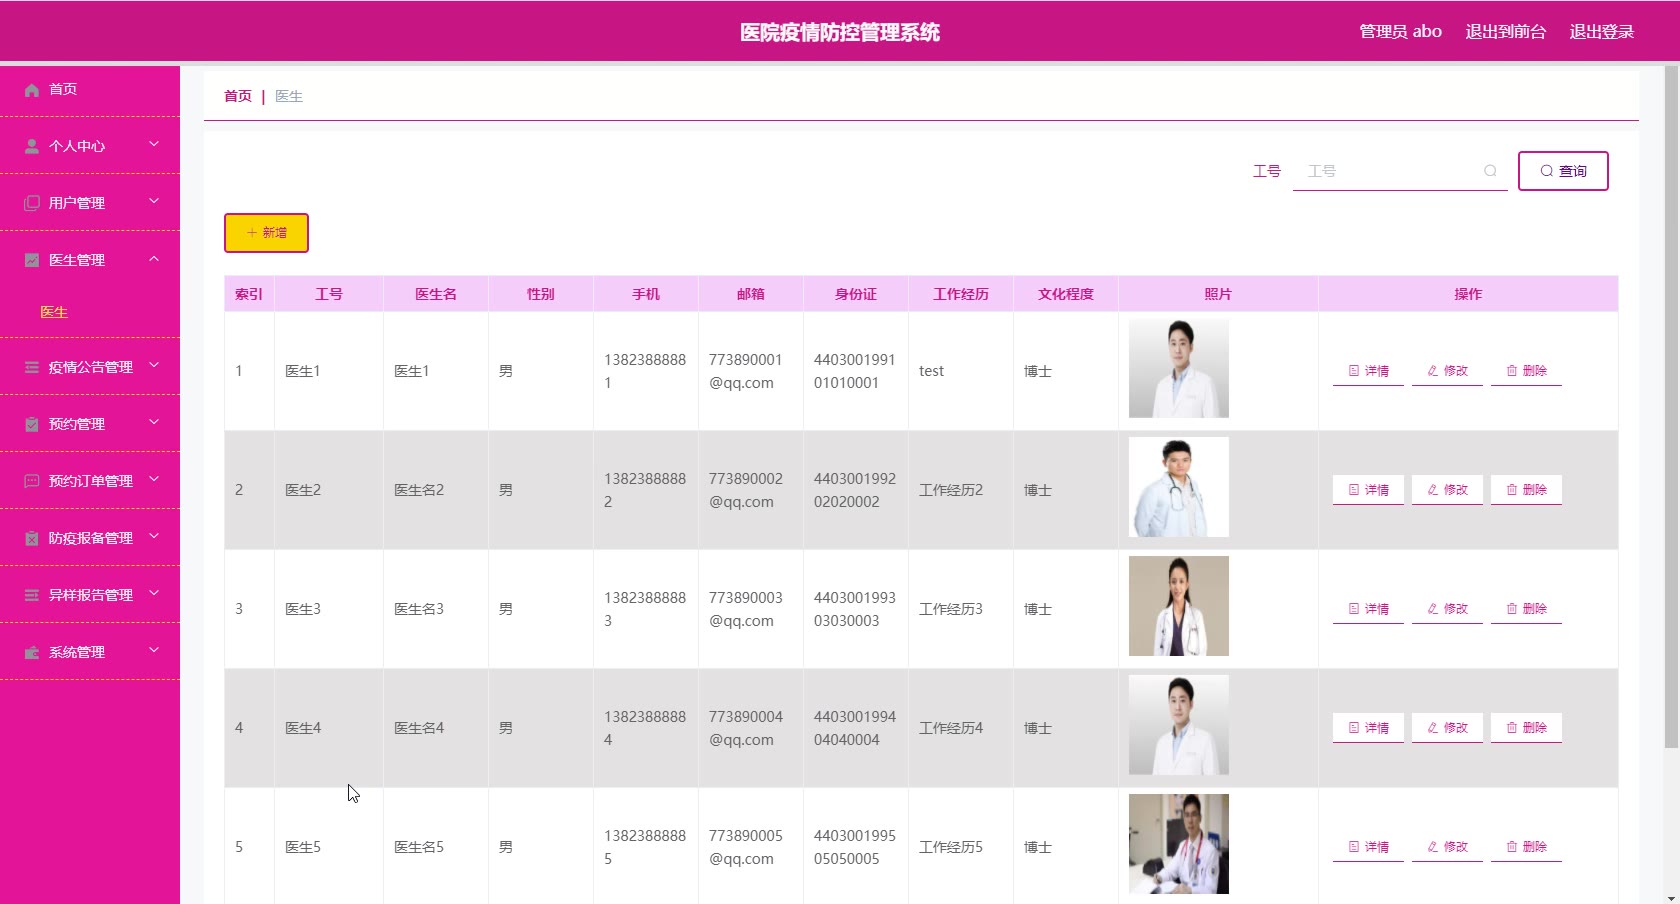
Task: Click the trash icon for 医生1 row
Action: pyautogui.click(x=1512, y=371)
